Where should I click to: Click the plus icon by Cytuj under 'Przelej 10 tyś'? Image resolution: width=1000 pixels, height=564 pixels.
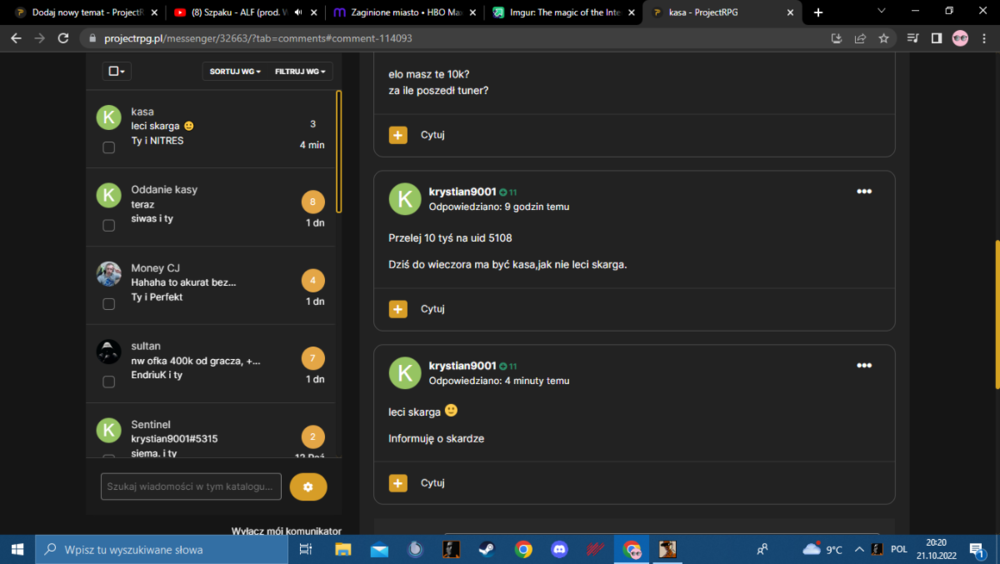tap(398, 309)
